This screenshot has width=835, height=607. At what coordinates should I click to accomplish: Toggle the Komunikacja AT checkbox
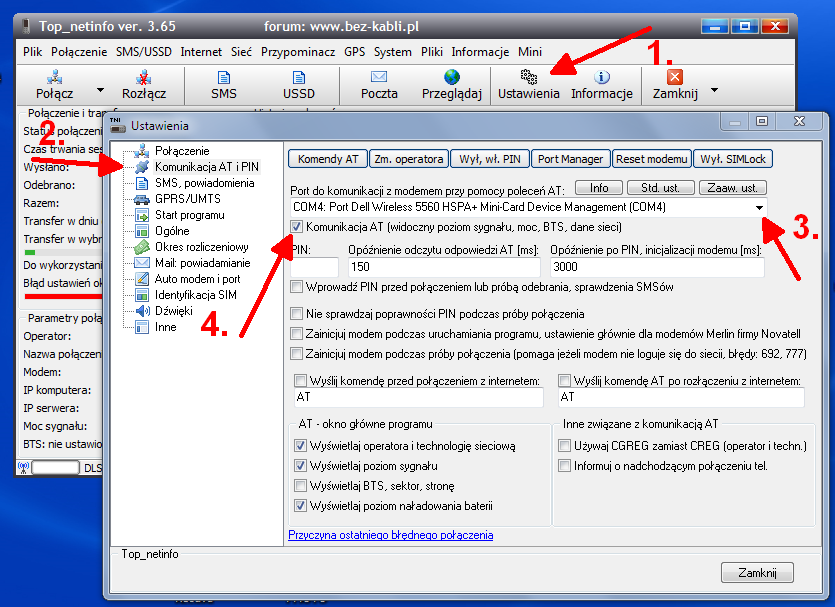[296, 227]
